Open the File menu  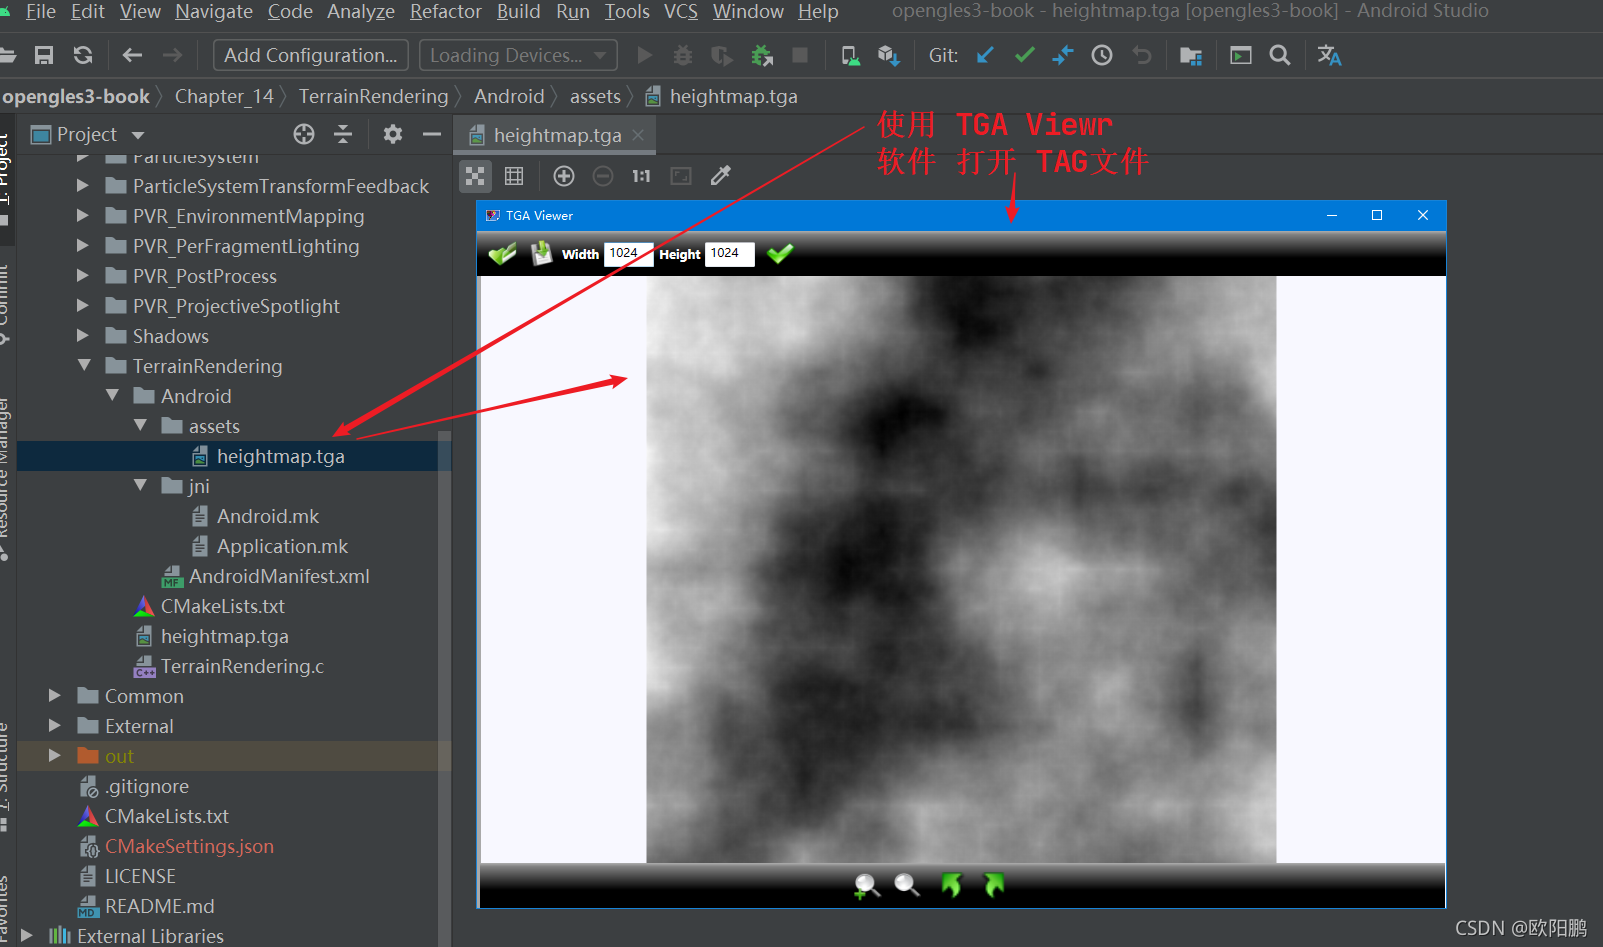pos(41,11)
